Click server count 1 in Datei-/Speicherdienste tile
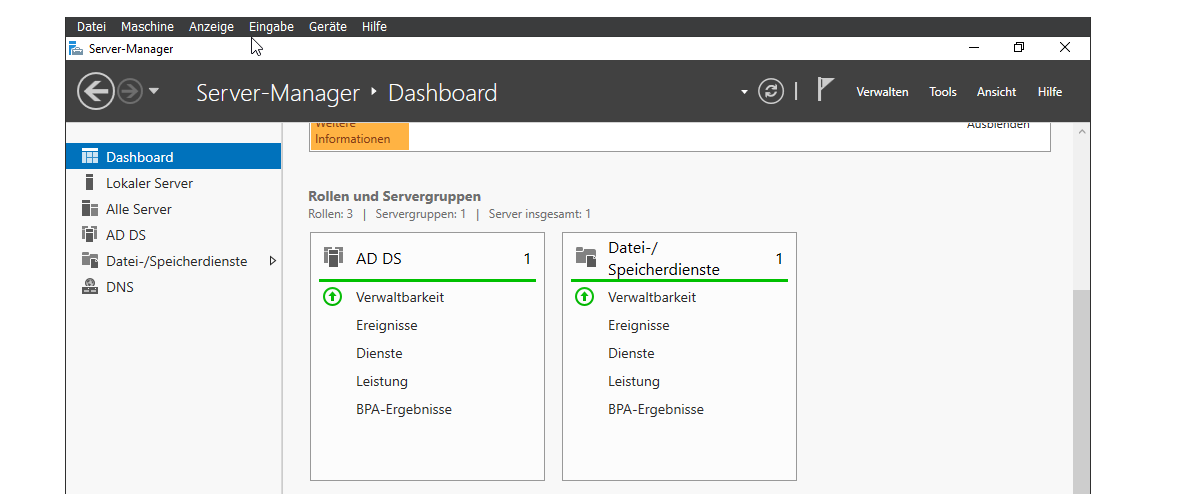Screen dimensions: 1189x494 pos(779,260)
